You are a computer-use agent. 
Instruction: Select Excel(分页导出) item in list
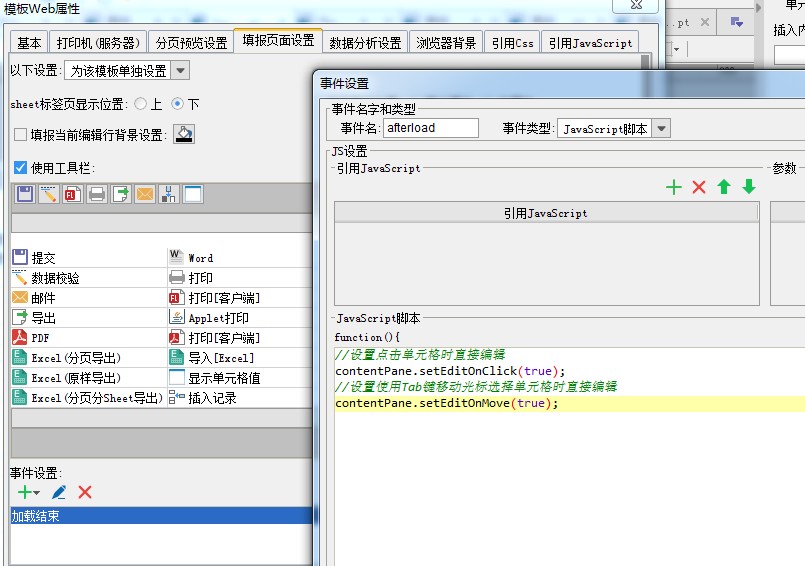[88, 358]
